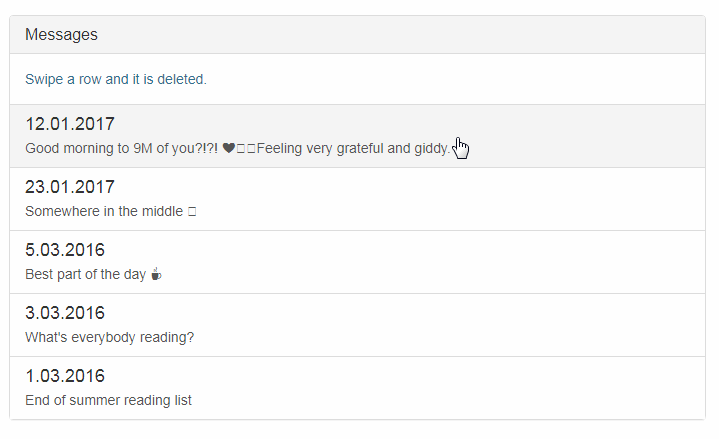Click the 'Swipe a row and it is deleted.' hint

[116, 79]
